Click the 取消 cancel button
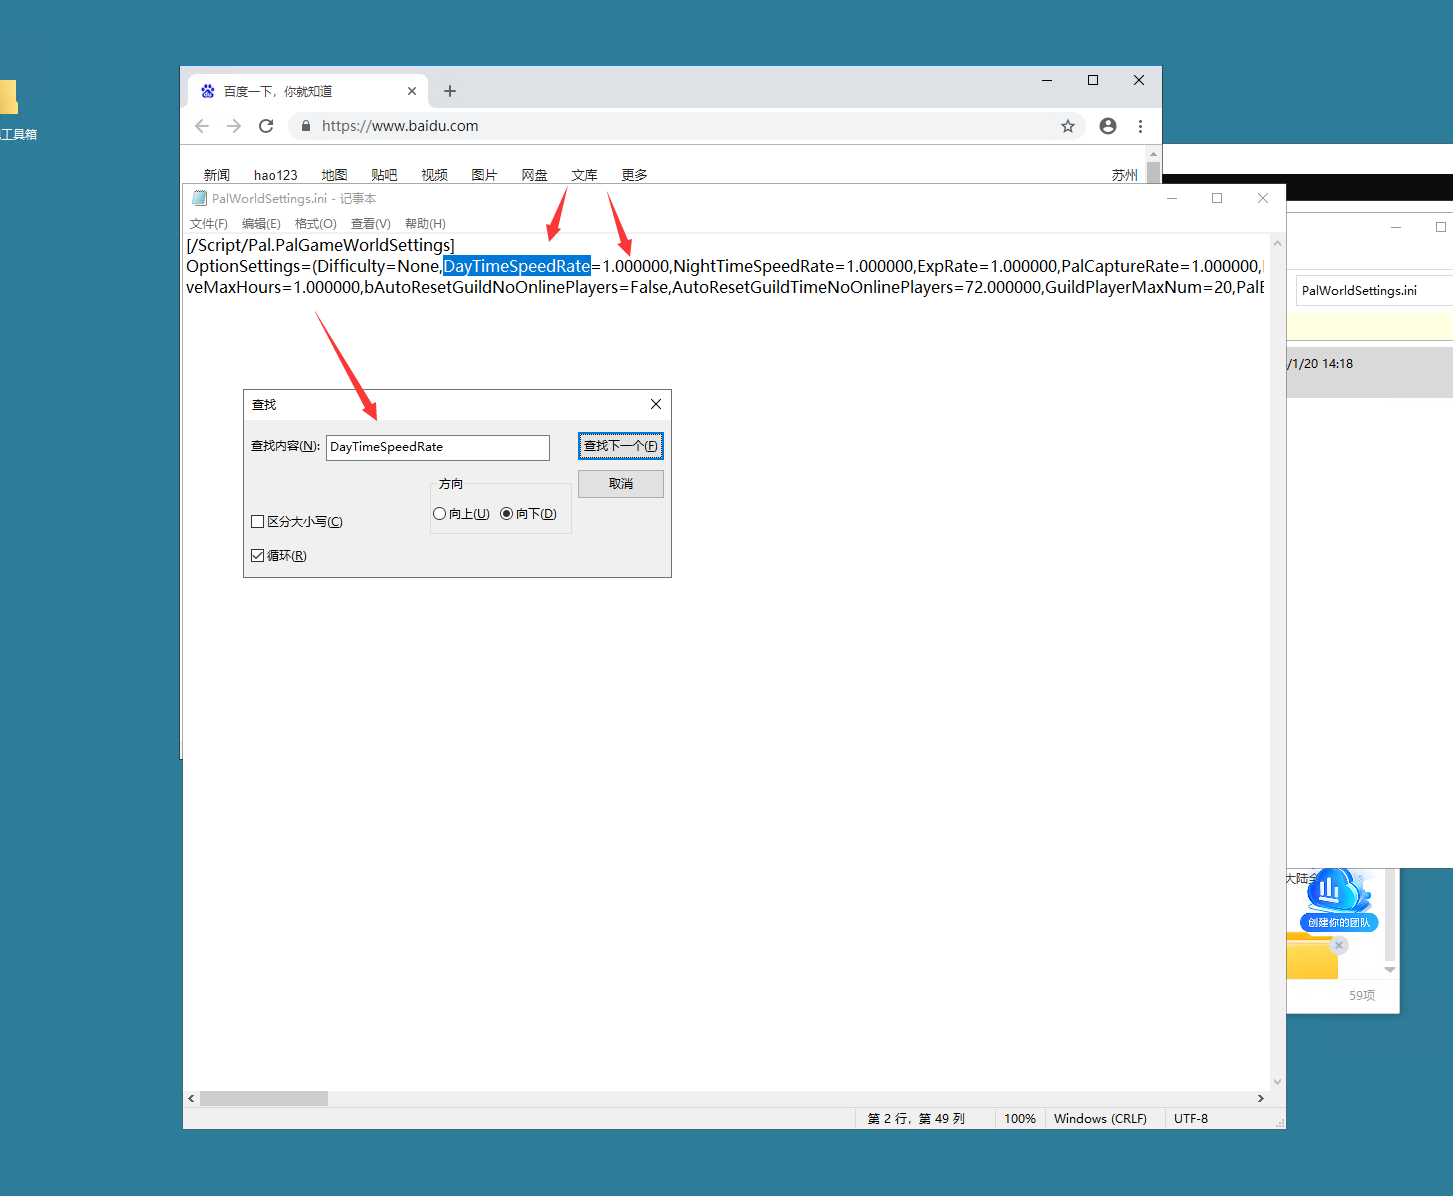This screenshot has width=1453, height=1196. (620, 484)
